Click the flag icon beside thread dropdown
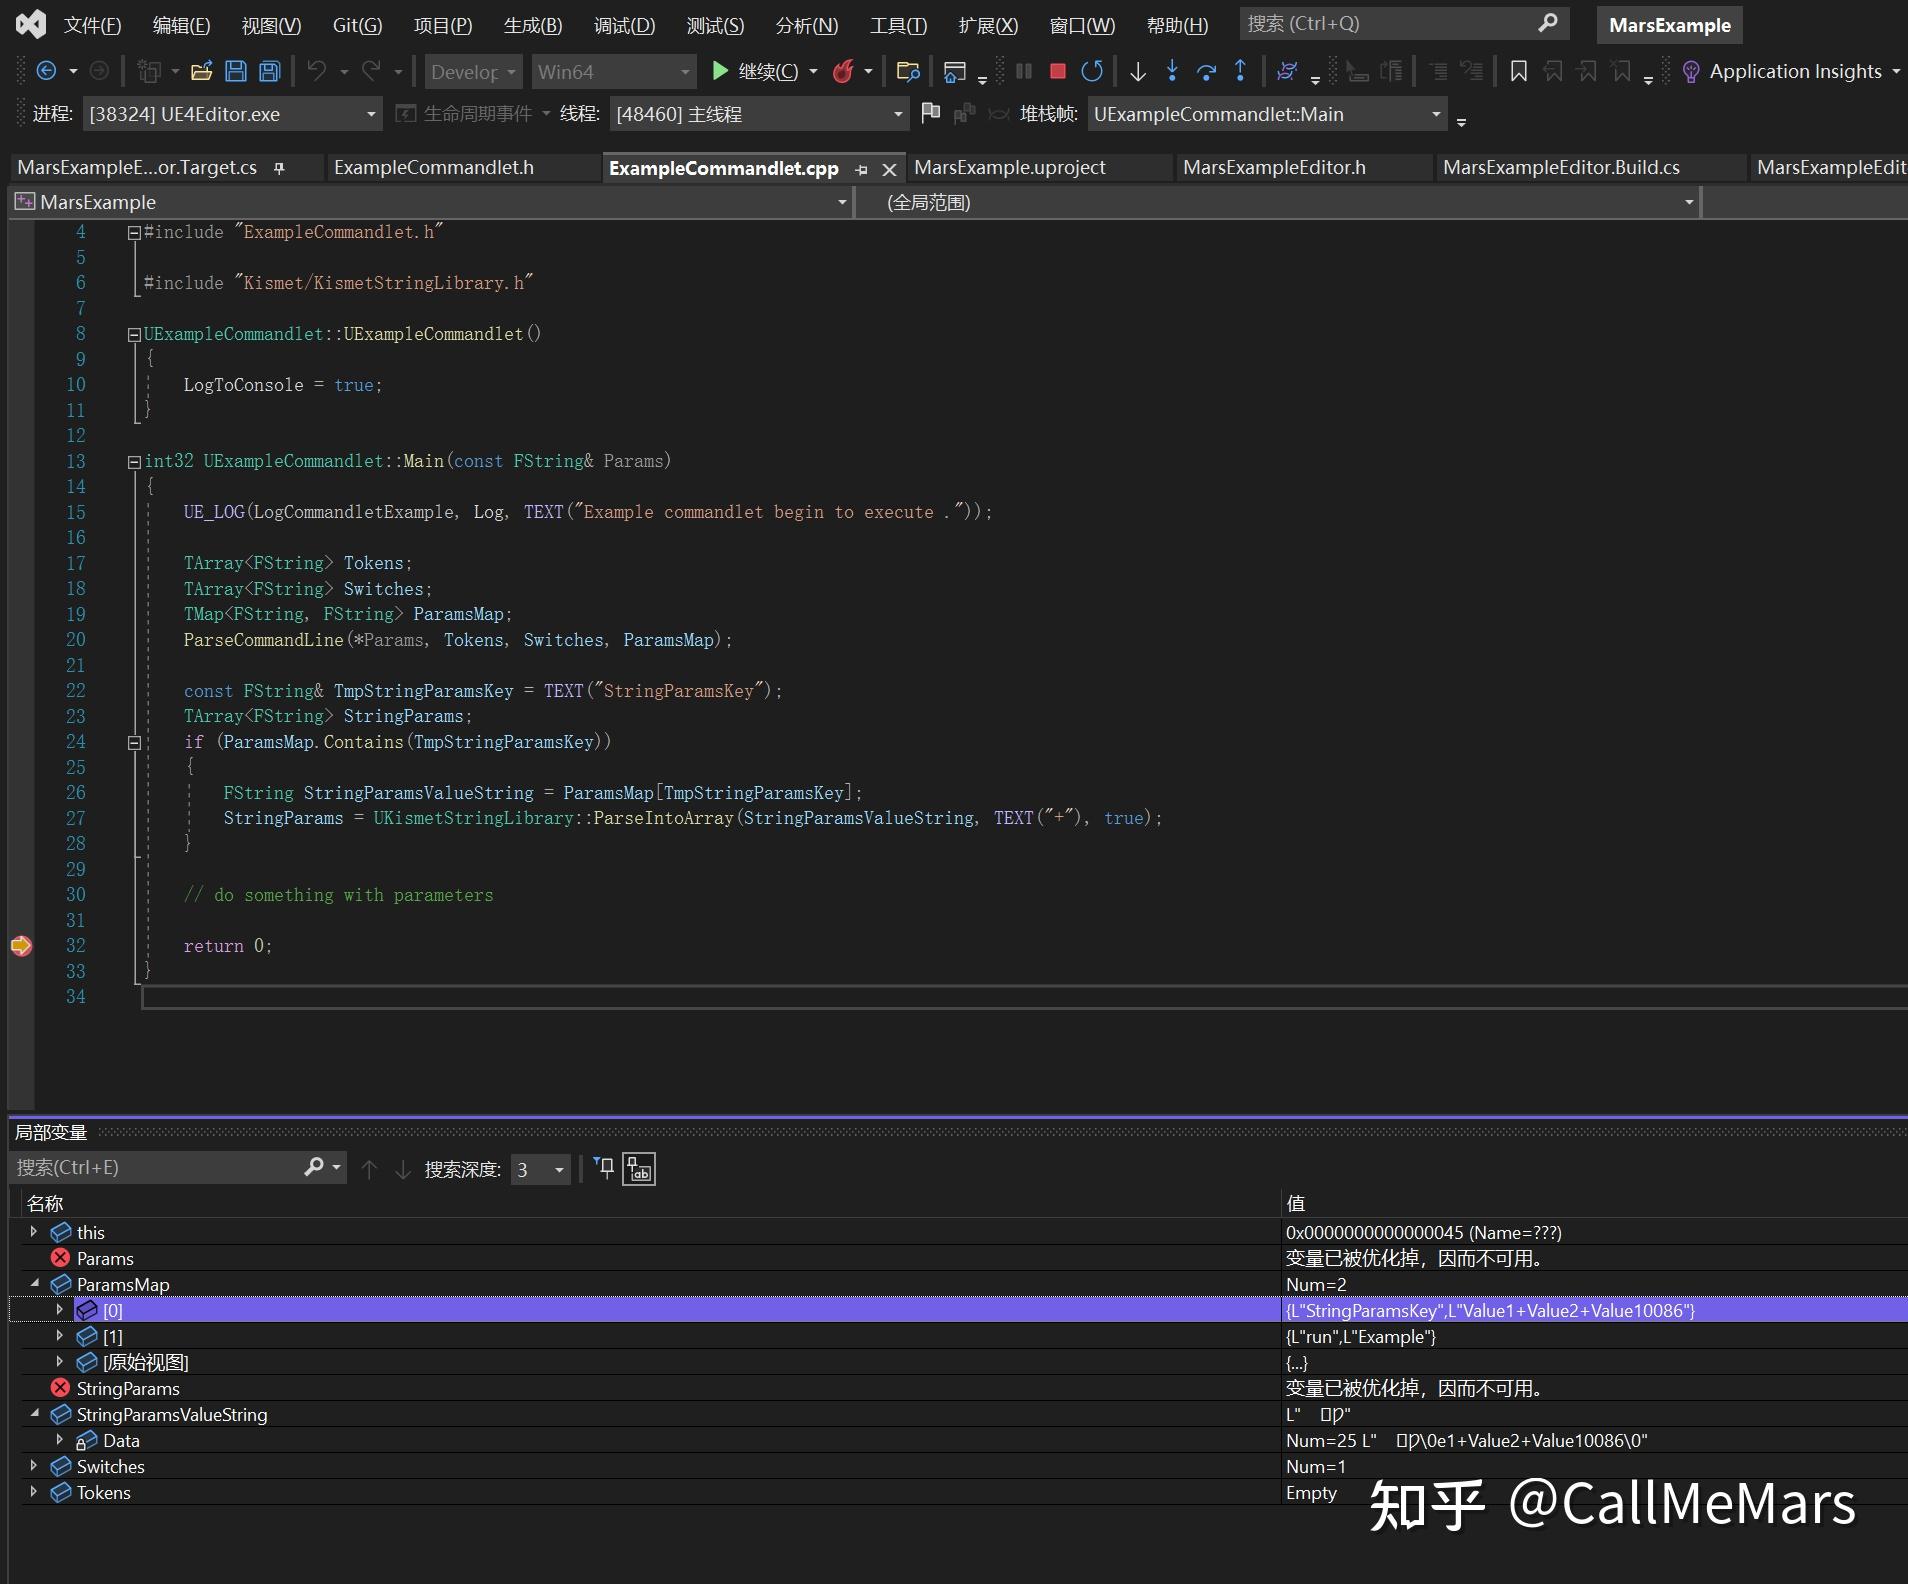Image resolution: width=1908 pixels, height=1584 pixels. 931,113
